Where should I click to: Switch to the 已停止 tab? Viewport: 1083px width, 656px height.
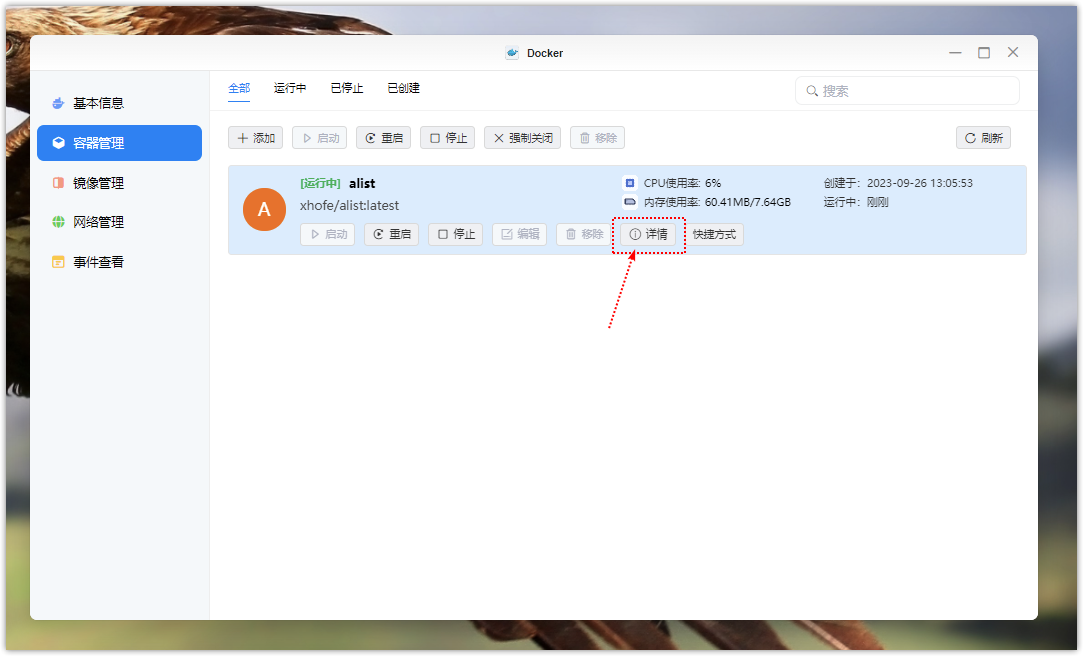pos(347,88)
